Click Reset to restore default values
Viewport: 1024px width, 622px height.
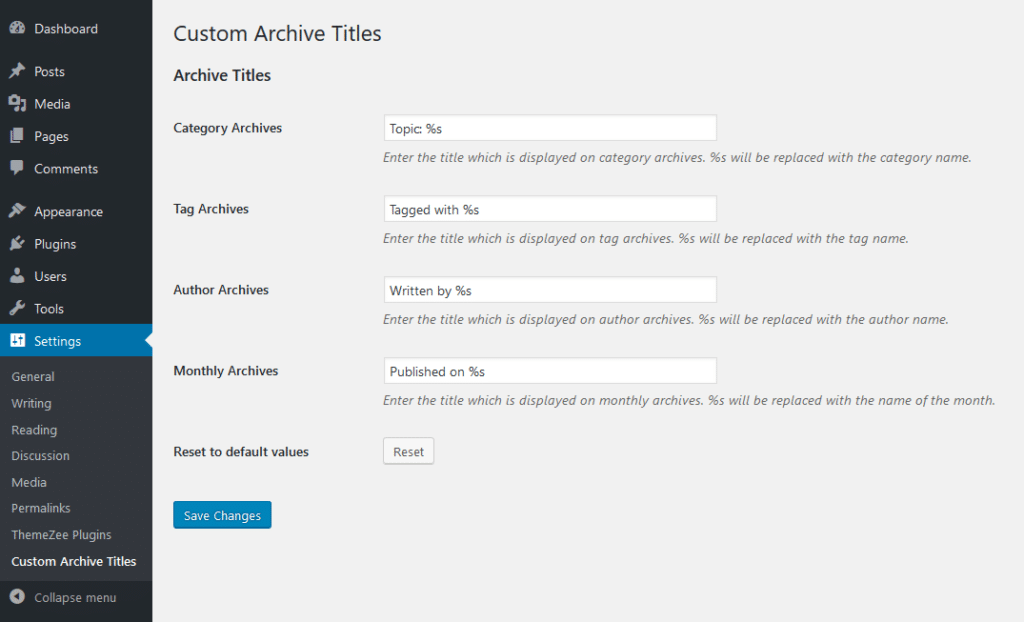click(407, 451)
